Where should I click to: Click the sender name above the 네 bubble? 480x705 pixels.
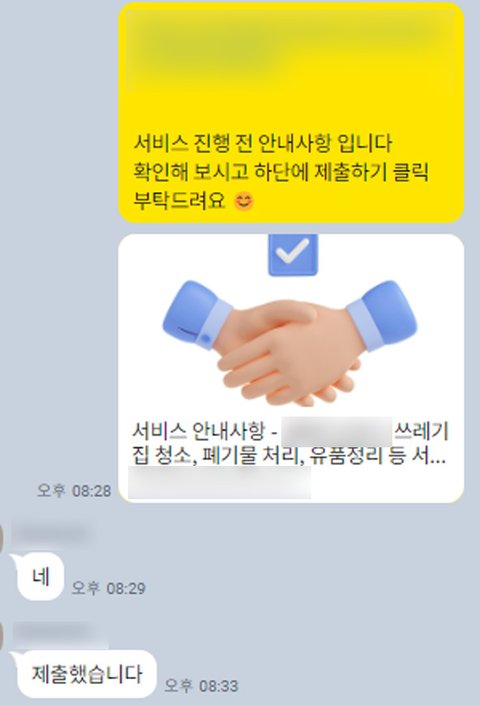(x=52, y=534)
